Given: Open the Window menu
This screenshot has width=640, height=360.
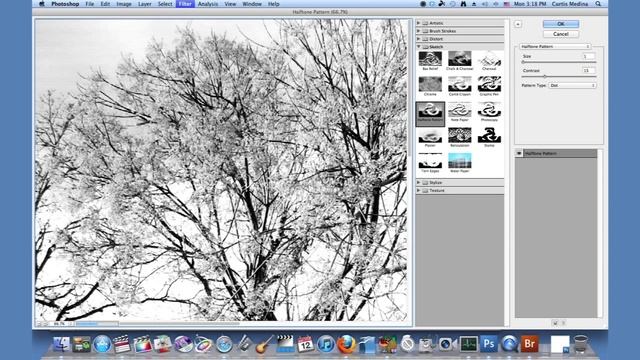Looking at the screenshot, I should click(x=252, y=4).
